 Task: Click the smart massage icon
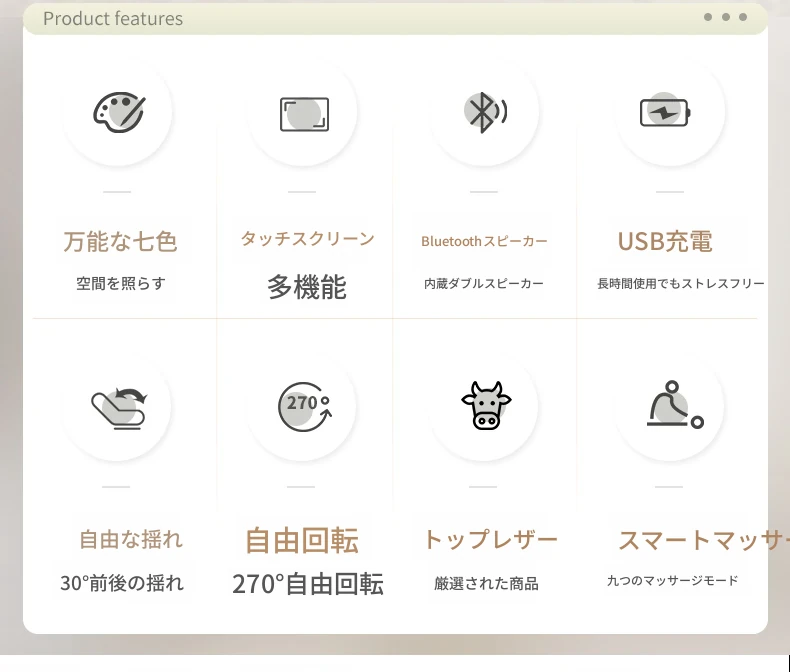[x=673, y=407]
